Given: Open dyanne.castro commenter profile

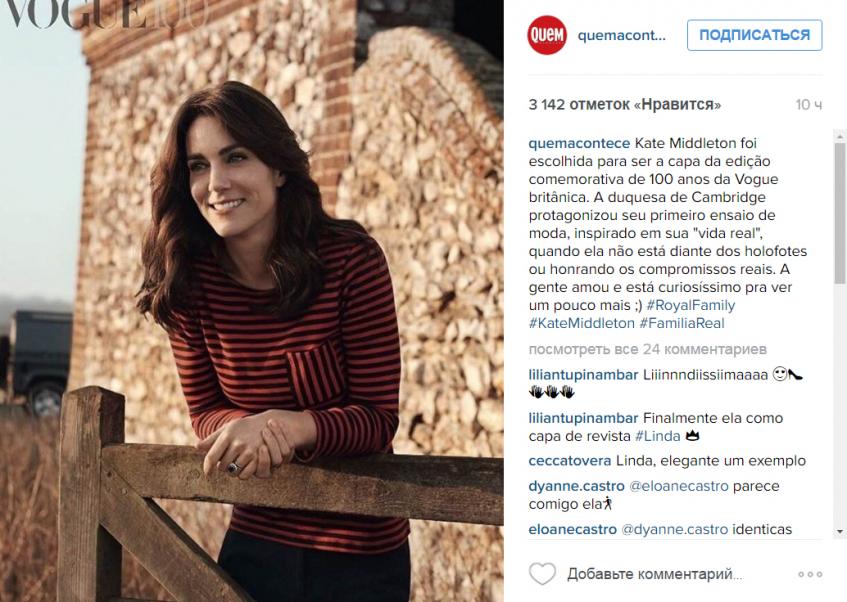Looking at the screenshot, I should 576,486.
